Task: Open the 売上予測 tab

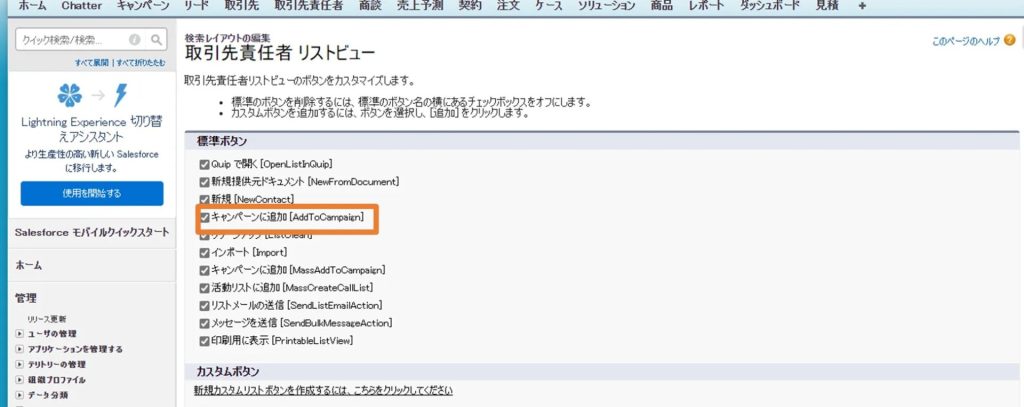Action: 420,5
